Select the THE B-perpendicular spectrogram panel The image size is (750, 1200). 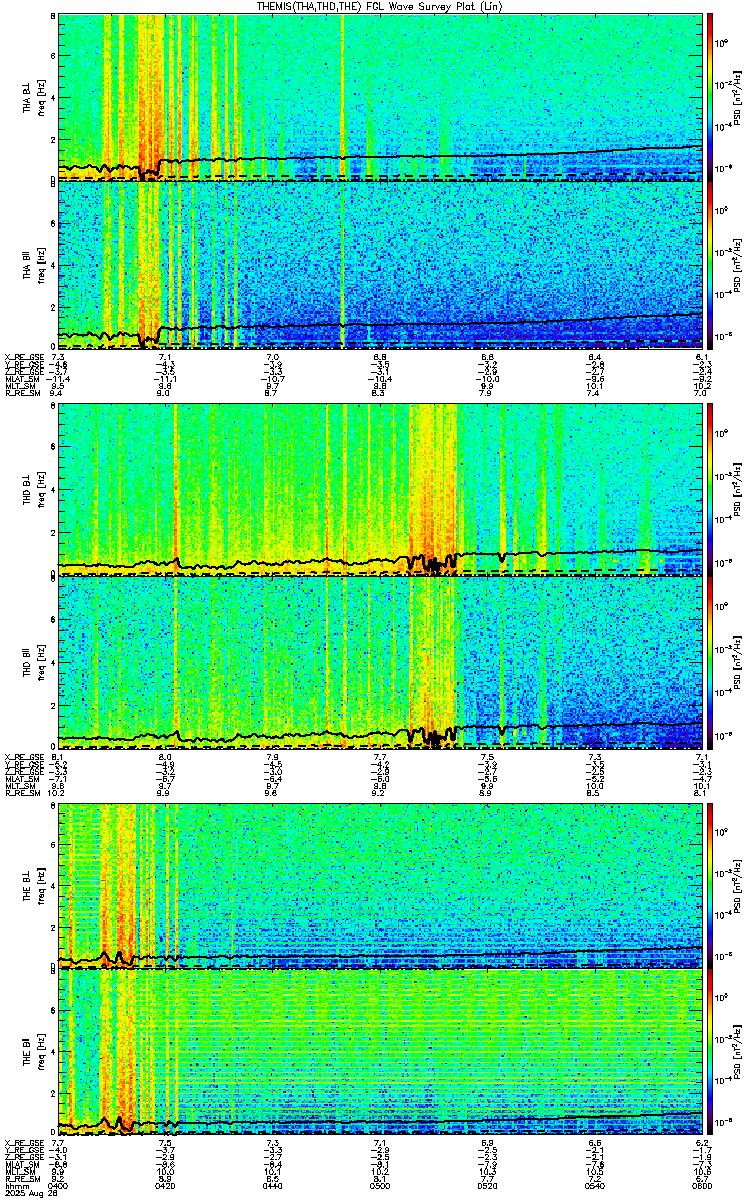tap(380, 884)
